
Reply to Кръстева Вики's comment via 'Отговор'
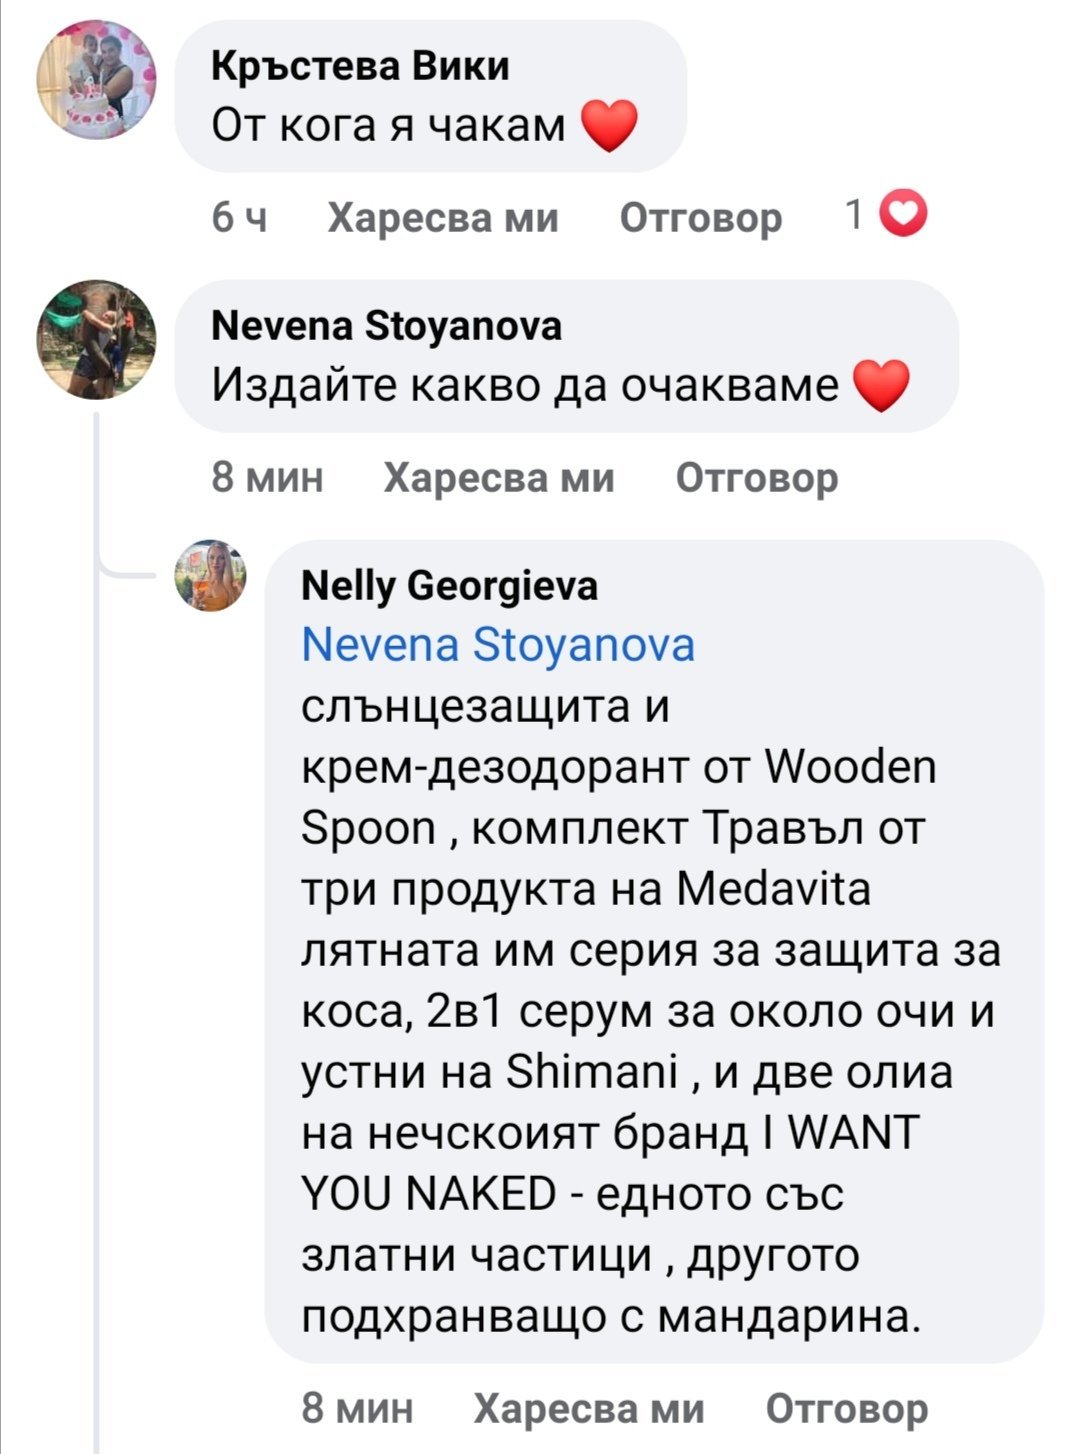(x=700, y=217)
